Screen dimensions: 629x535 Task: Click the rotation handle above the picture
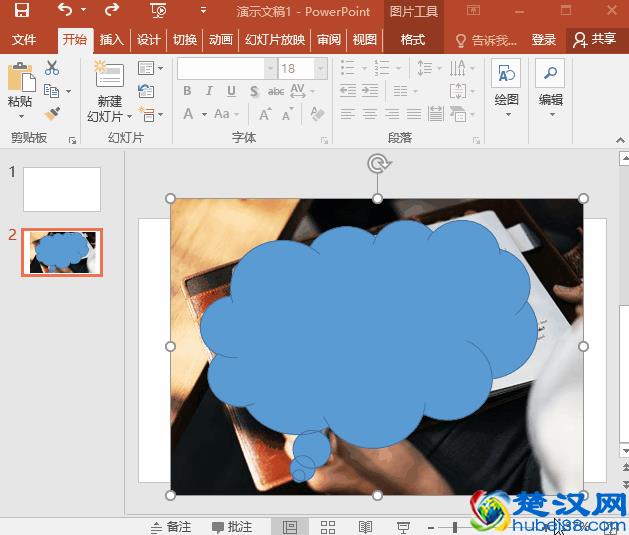[378, 164]
